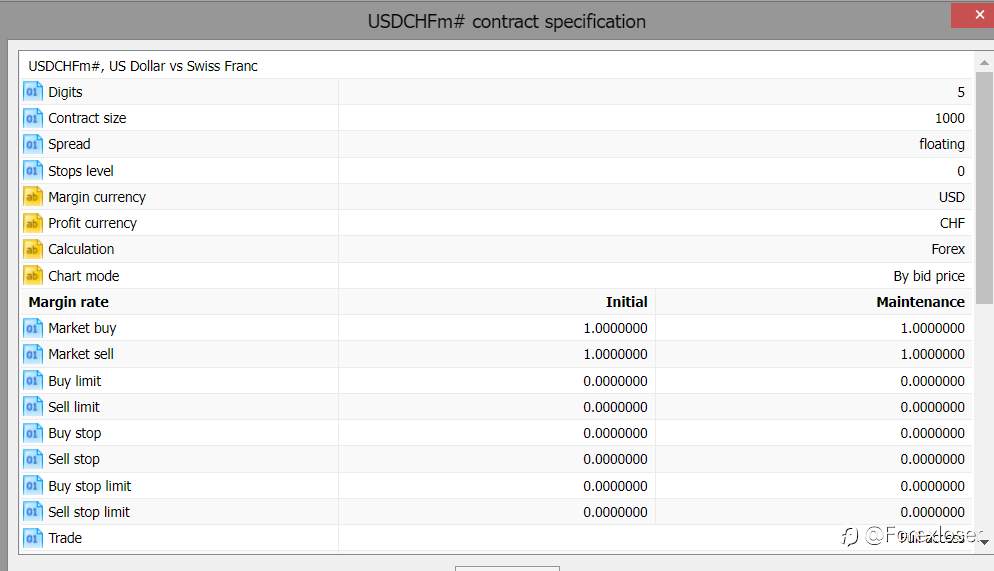Click the Trade row icon

[33, 538]
